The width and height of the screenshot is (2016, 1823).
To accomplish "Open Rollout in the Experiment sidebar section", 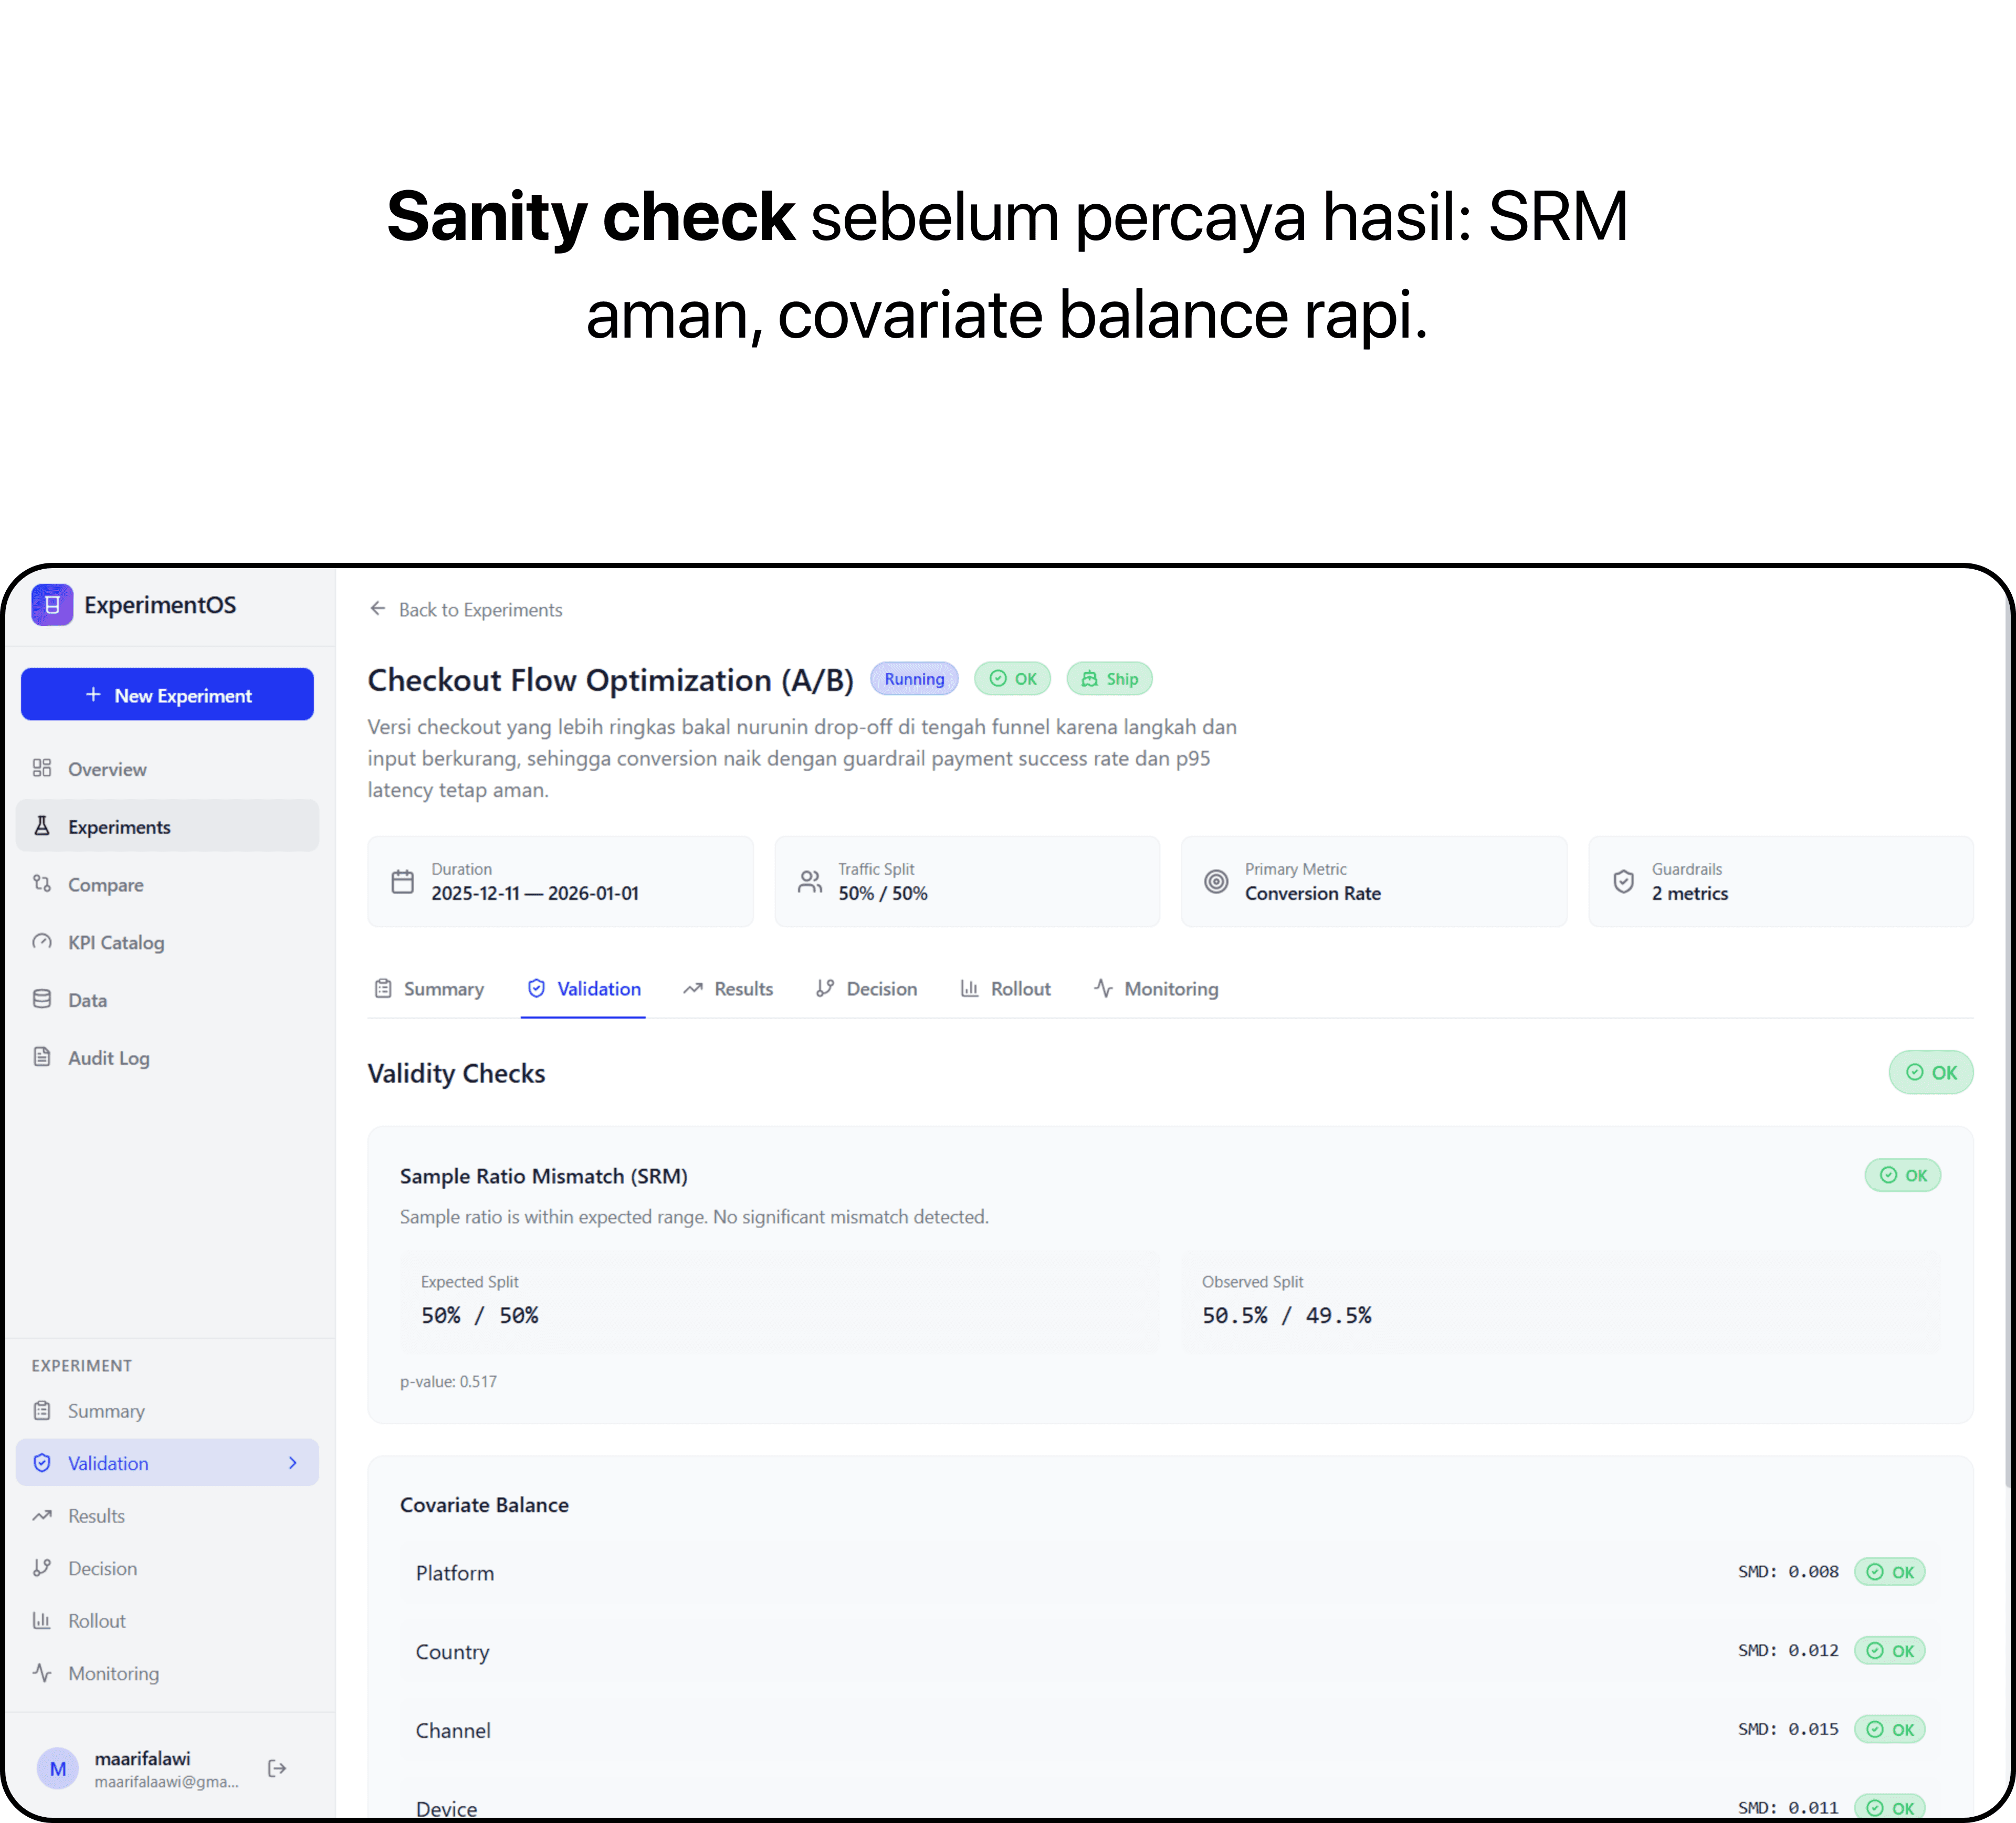I will 96,1620.
